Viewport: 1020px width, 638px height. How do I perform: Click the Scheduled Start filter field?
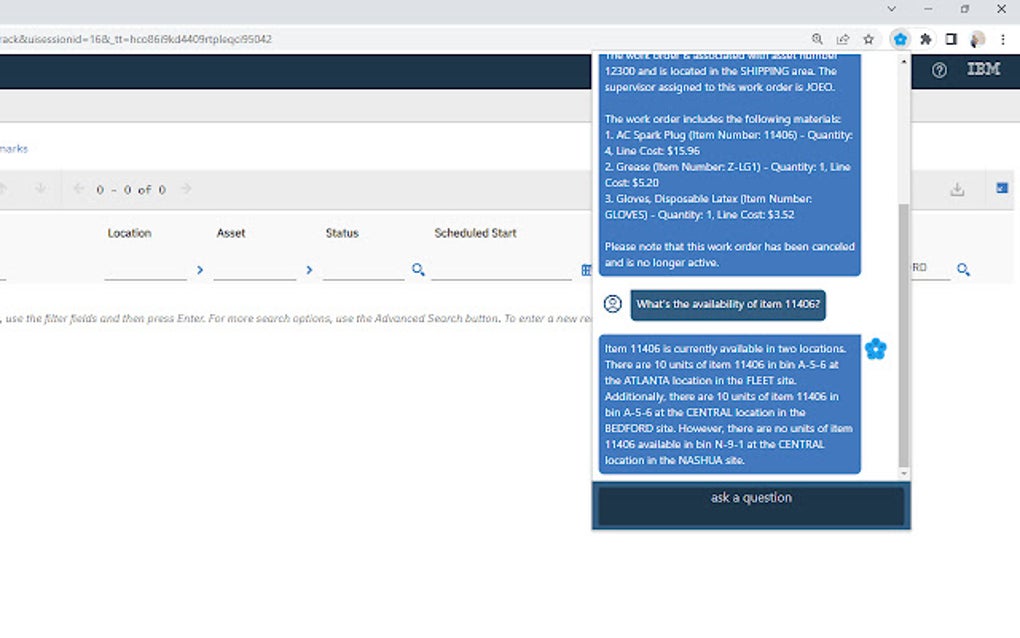click(502, 269)
